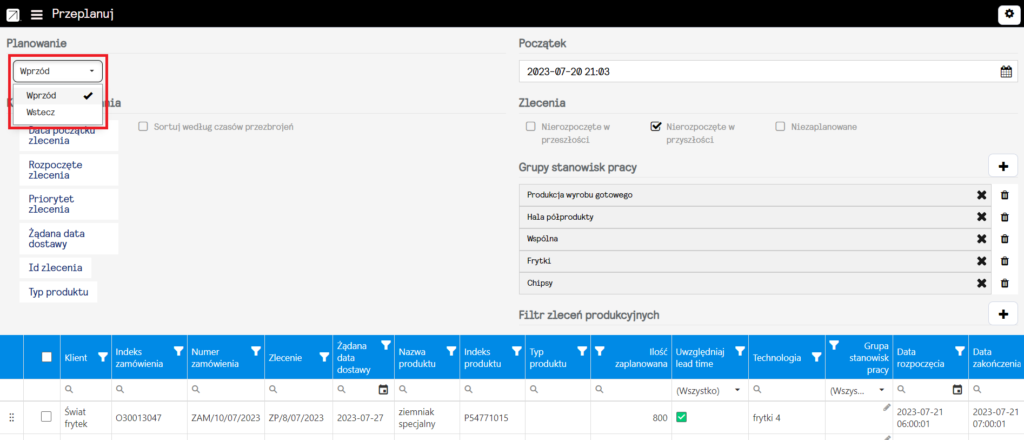The image size is (1024, 440).
Task: Open Grupa stanowisk pracy filter dropdown
Action: [859, 390]
